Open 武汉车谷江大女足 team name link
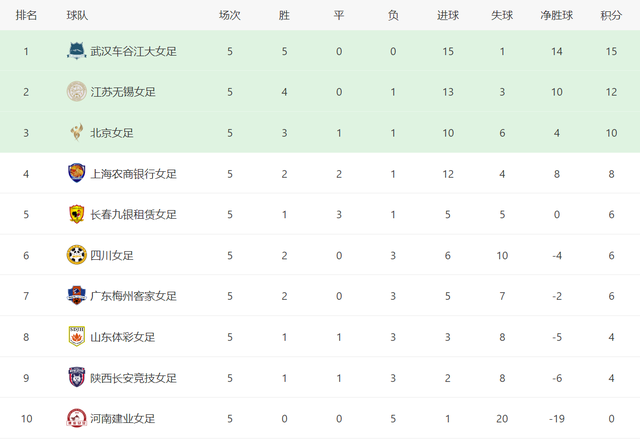Image resolution: width=640 pixels, height=444 pixels. click(133, 51)
